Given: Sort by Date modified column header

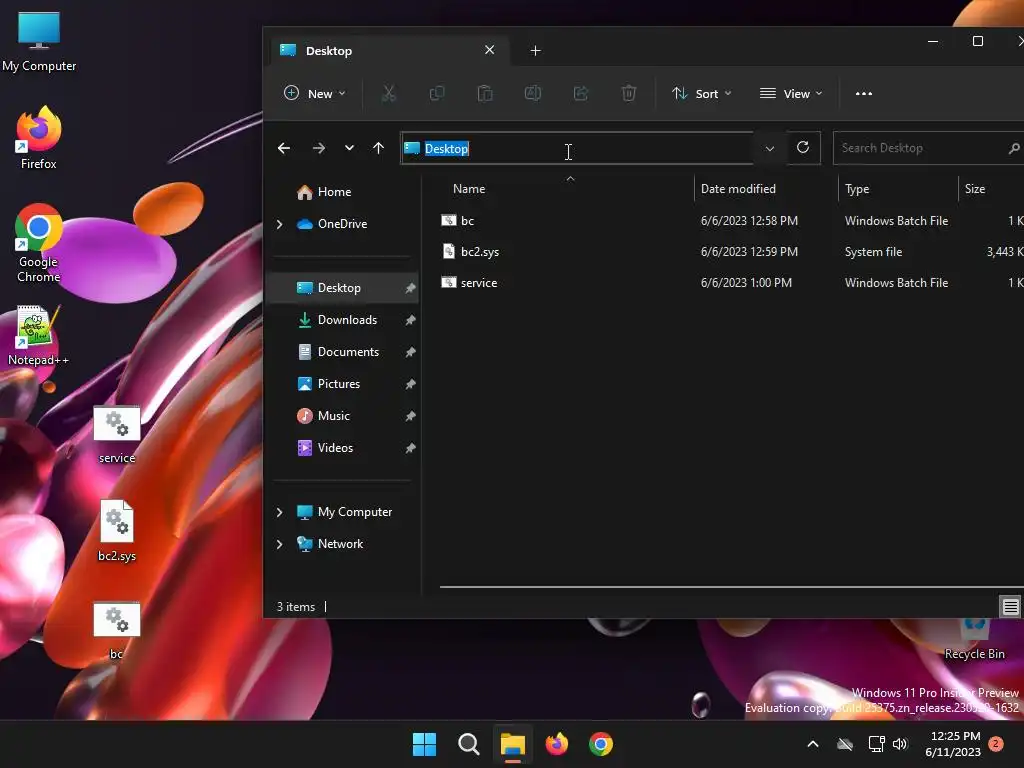Looking at the screenshot, I should (765, 189).
